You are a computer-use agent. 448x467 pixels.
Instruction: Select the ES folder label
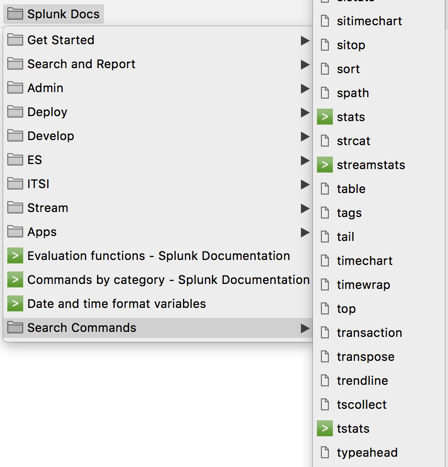tap(35, 160)
